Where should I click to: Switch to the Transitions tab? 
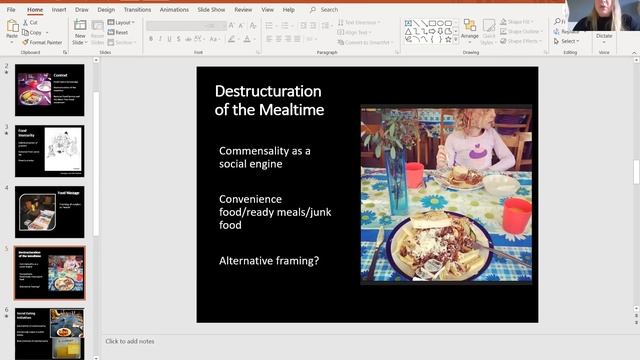click(x=137, y=9)
